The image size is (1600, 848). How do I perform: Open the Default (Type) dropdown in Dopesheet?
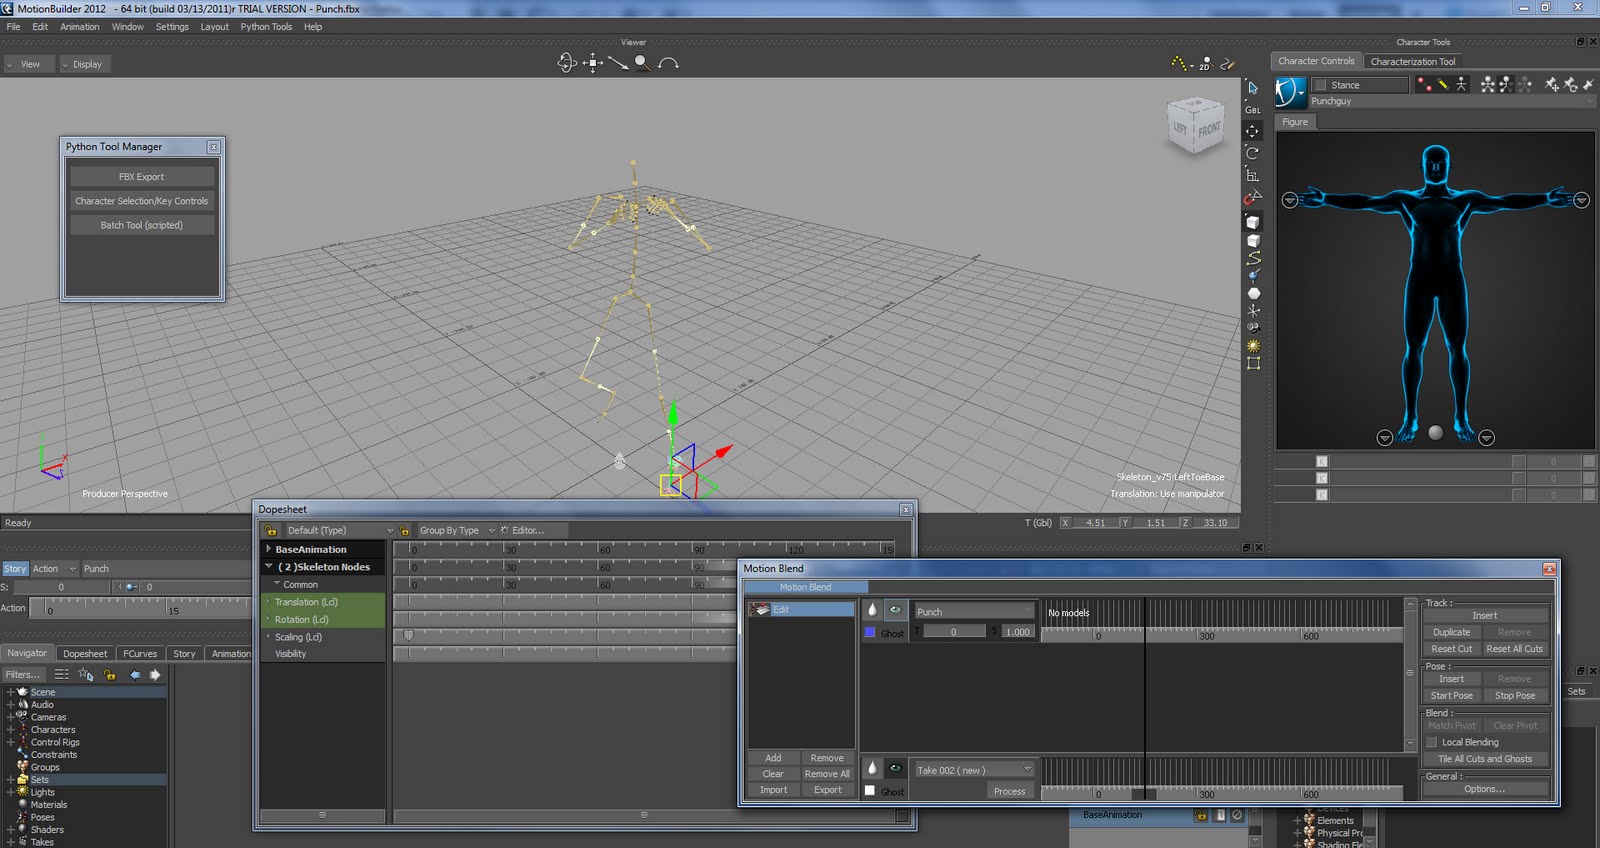340,530
